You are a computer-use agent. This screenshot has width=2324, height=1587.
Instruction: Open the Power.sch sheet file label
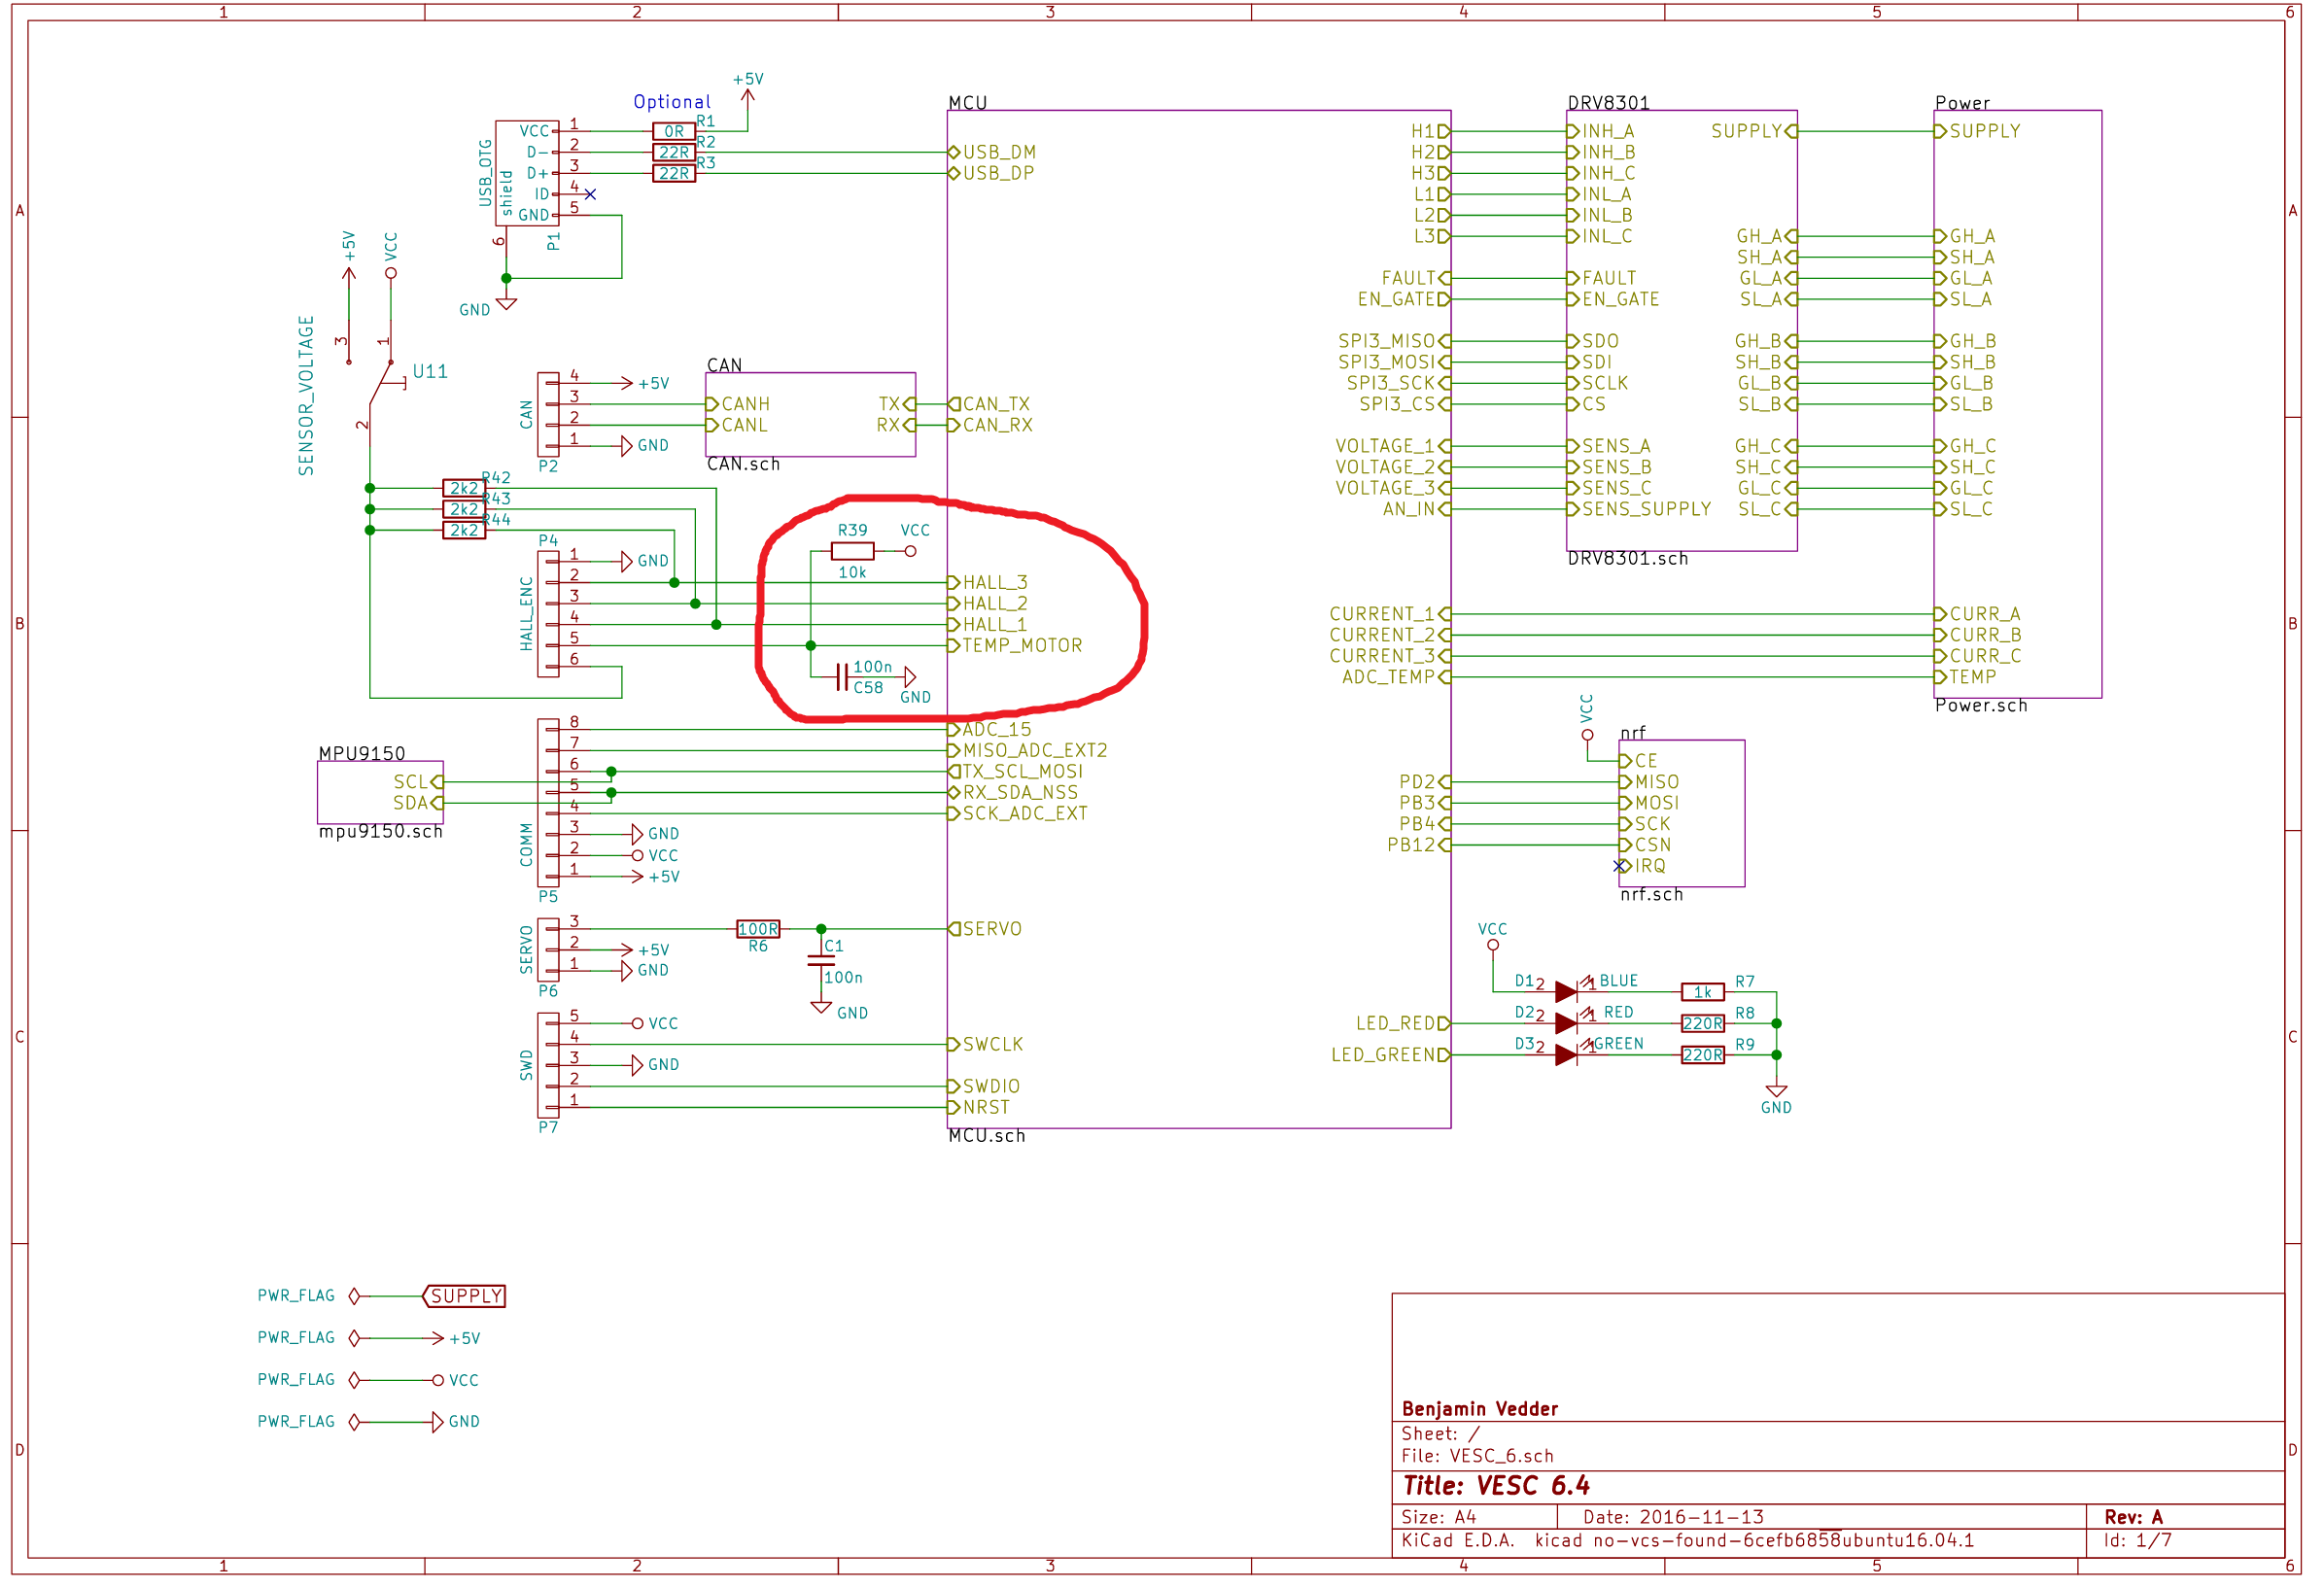(1981, 706)
